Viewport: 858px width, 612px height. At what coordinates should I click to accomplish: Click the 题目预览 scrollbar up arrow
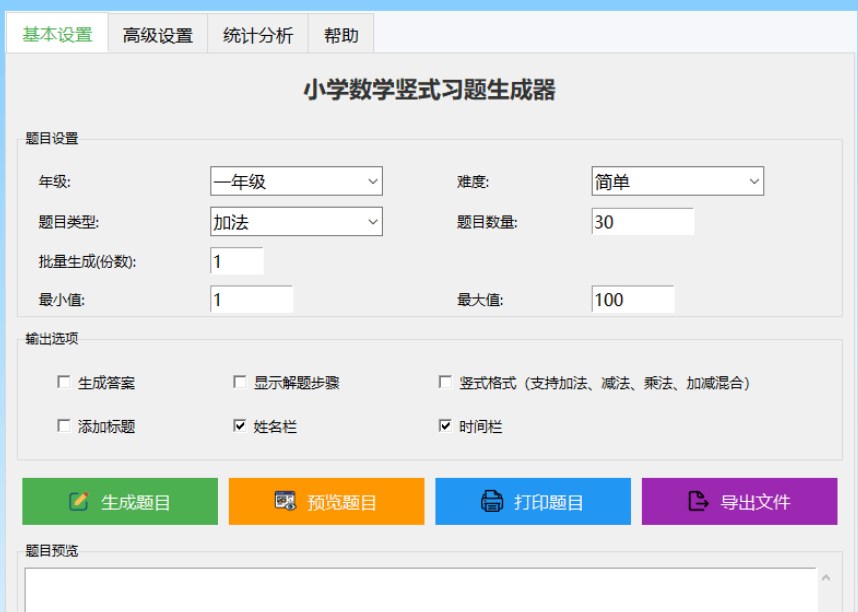[825, 578]
